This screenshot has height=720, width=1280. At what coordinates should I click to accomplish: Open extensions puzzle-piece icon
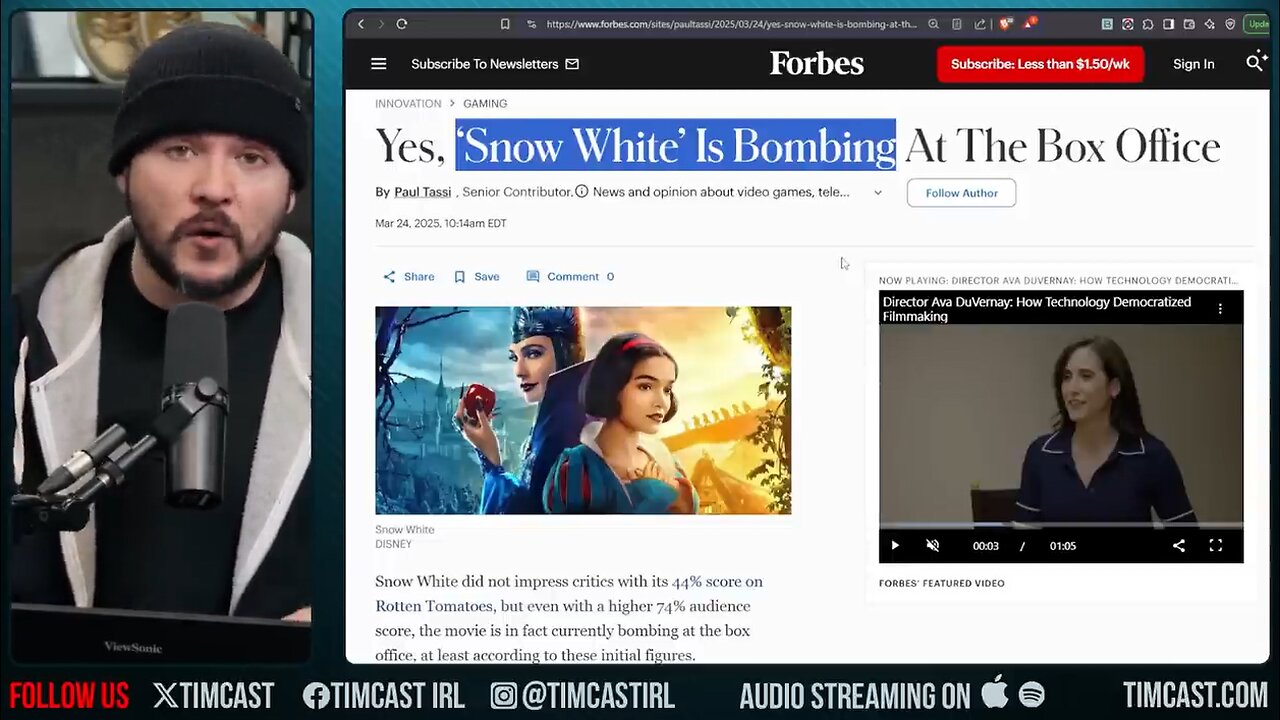pyautogui.click(x=1148, y=24)
